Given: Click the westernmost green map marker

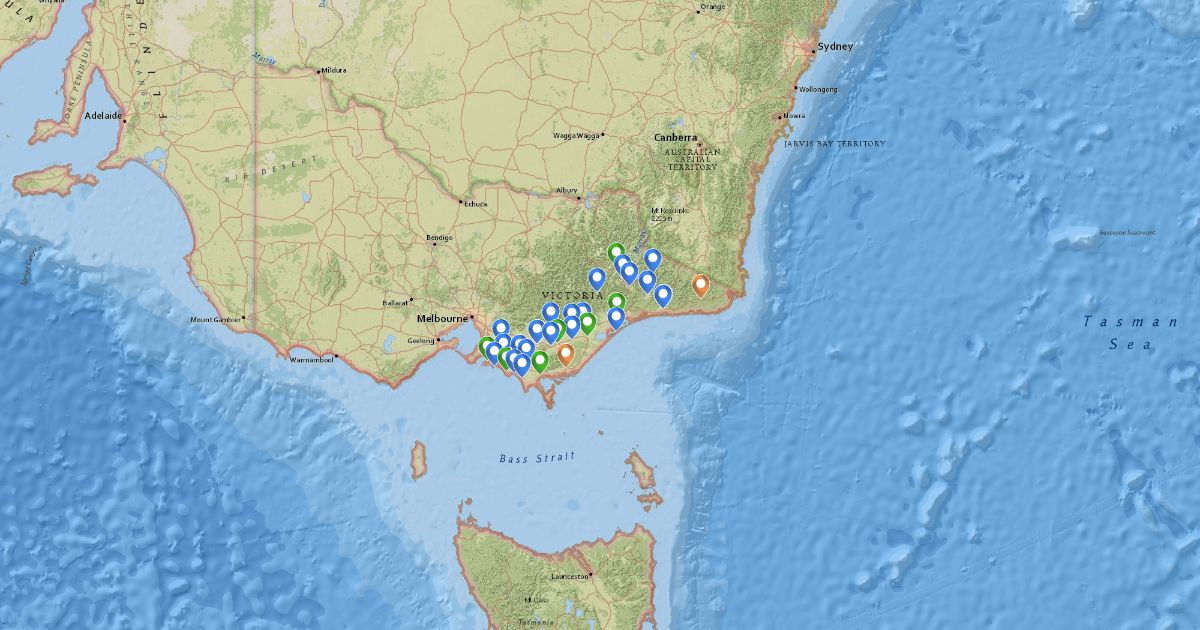Looking at the screenshot, I should [x=487, y=347].
